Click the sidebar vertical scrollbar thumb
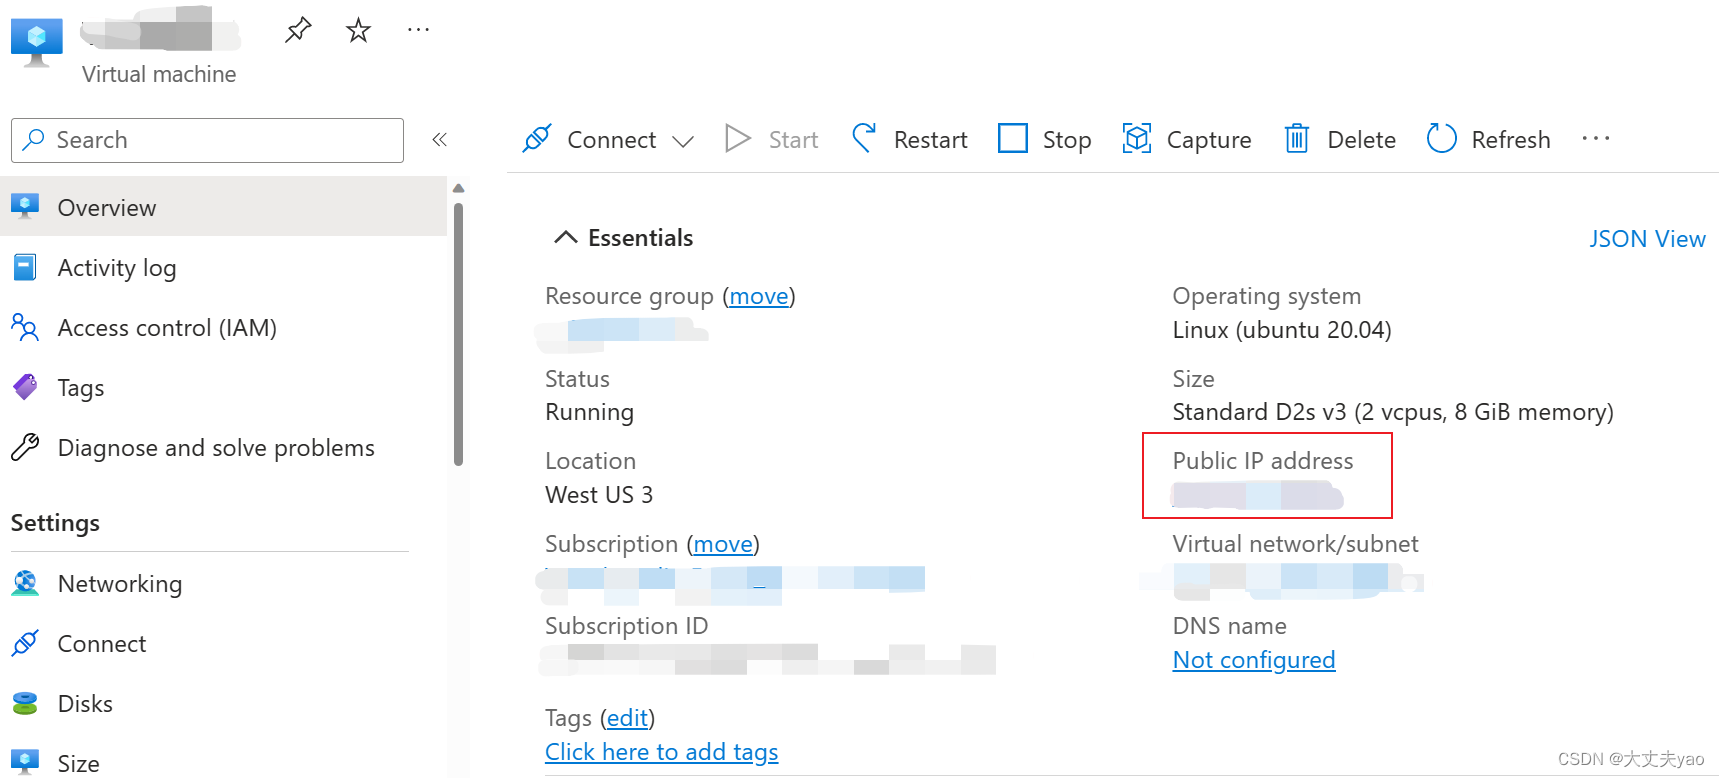 pyautogui.click(x=459, y=334)
